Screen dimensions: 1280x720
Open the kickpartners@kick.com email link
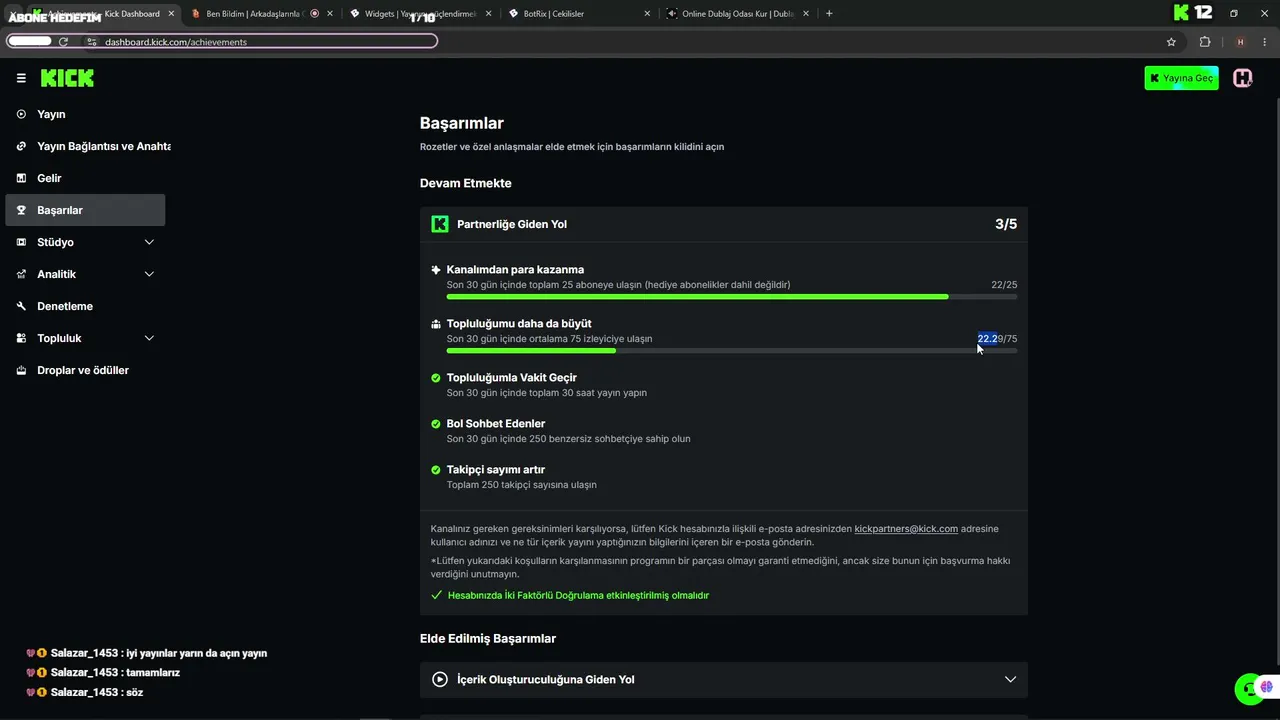click(906, 529)
